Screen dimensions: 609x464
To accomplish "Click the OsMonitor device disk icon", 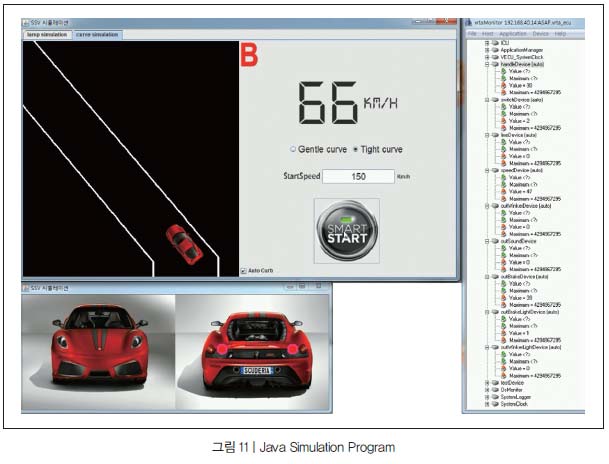I will click(x=495, y=390).
